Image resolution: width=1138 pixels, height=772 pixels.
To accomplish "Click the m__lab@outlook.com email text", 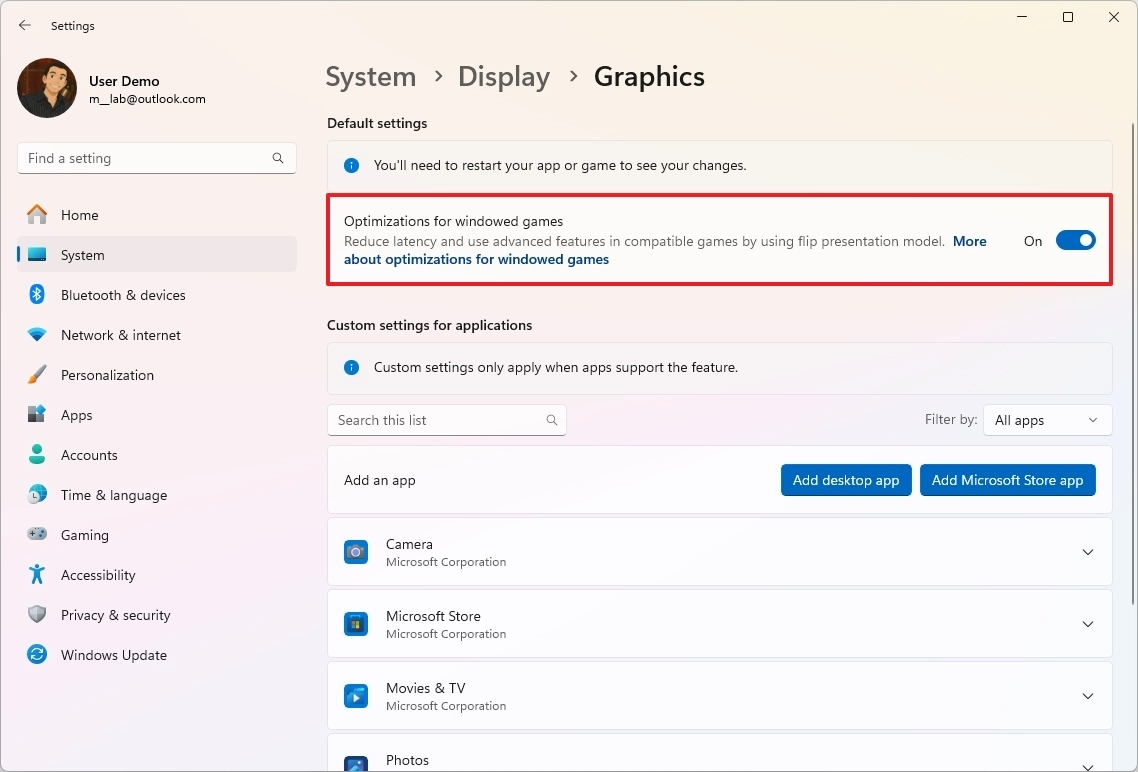I will 147,99.
